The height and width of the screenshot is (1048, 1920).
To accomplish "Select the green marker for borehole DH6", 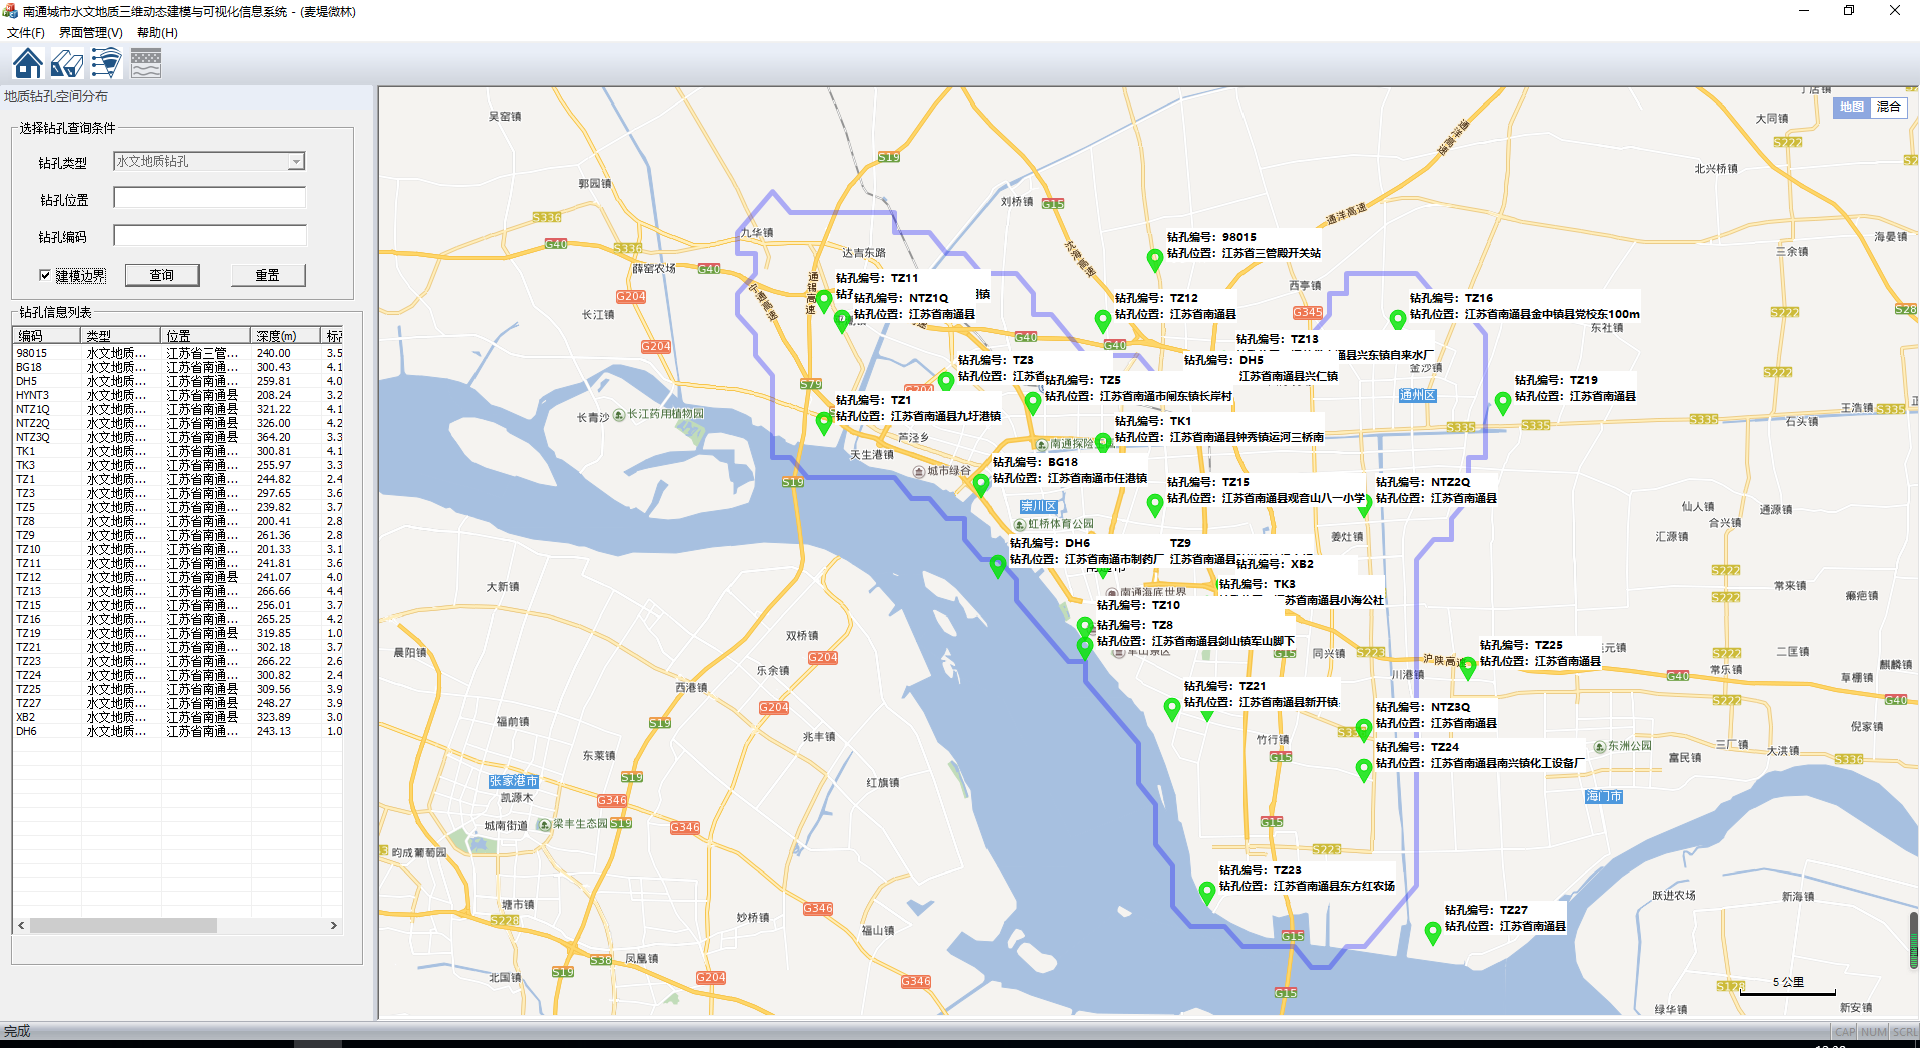I will click(997, 566).
